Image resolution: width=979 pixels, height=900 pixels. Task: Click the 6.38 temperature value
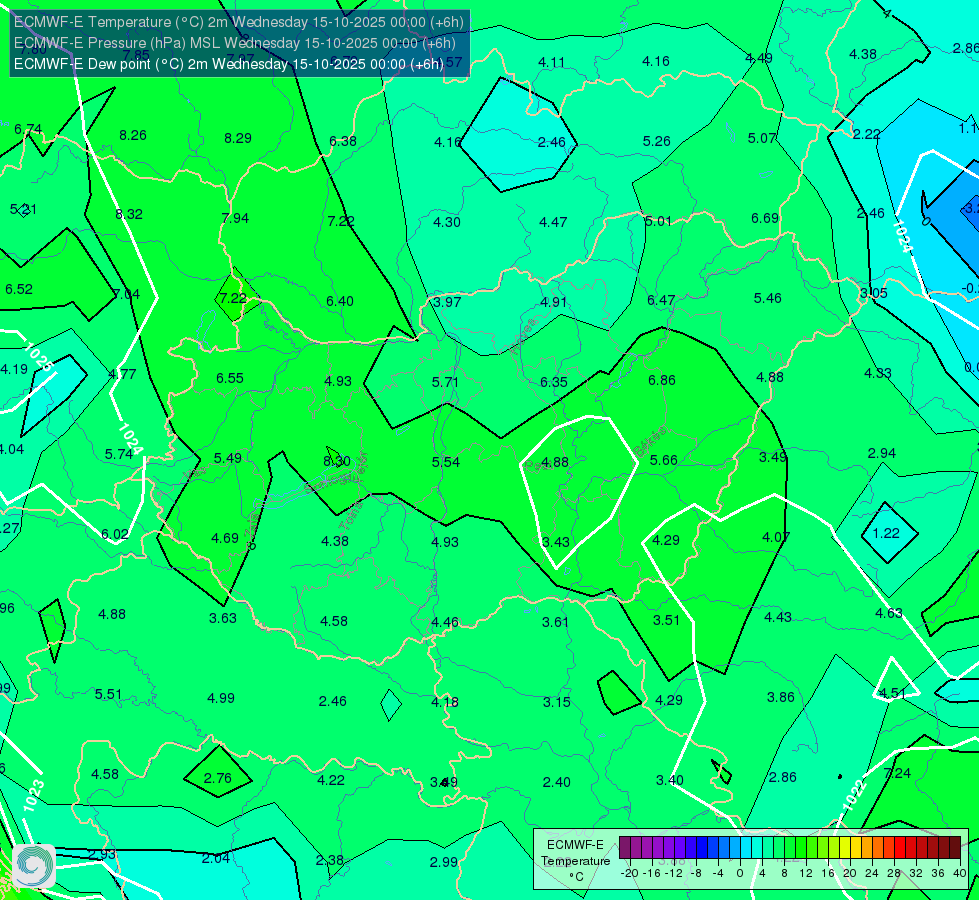tap(343, 141)
